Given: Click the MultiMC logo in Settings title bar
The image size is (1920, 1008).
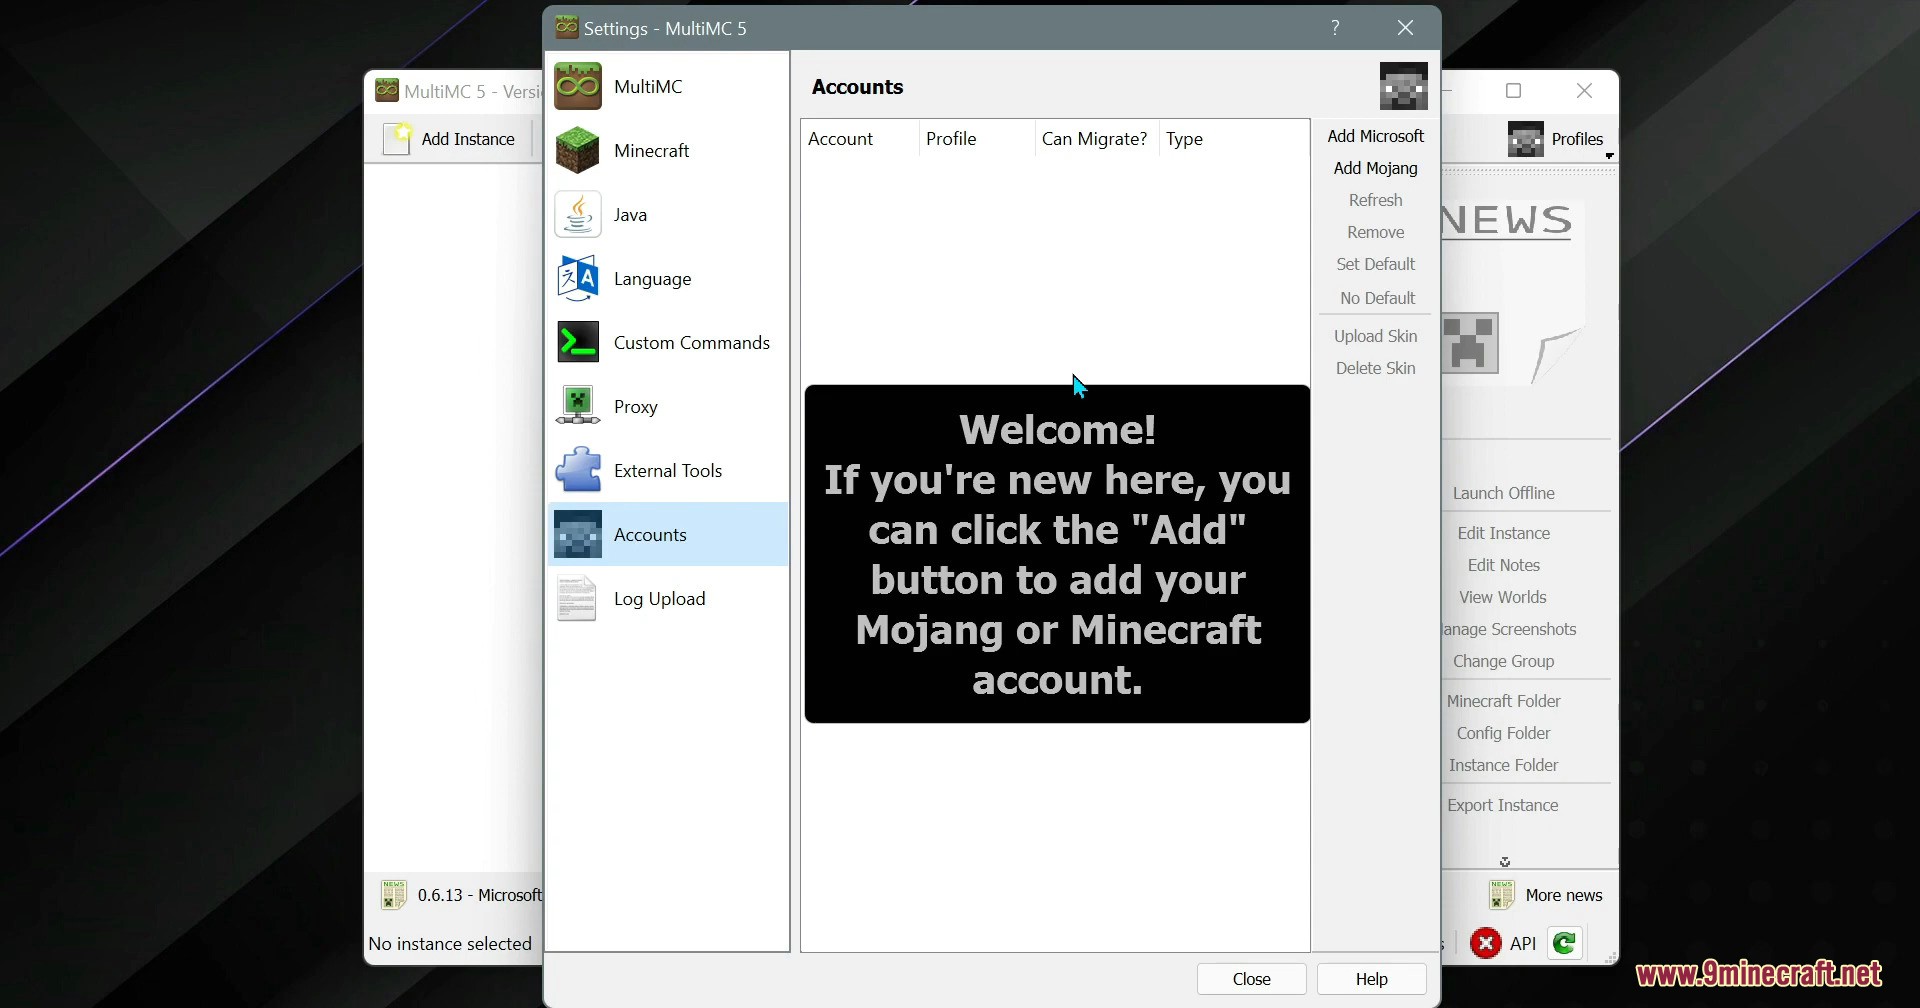Looking at the screenshot, I should pos(567,27).
